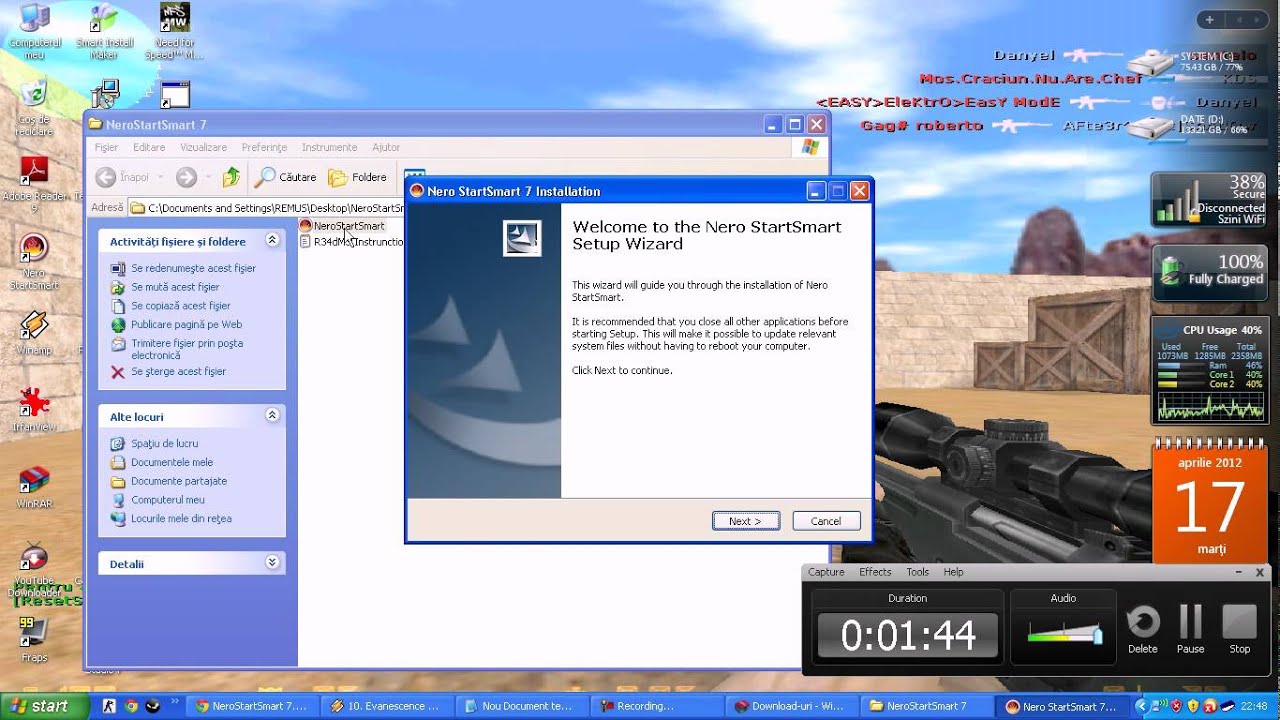Collapse the Alte locuri panel
This screenshot has width=1280, height=720.
click(x=272, y=415)
